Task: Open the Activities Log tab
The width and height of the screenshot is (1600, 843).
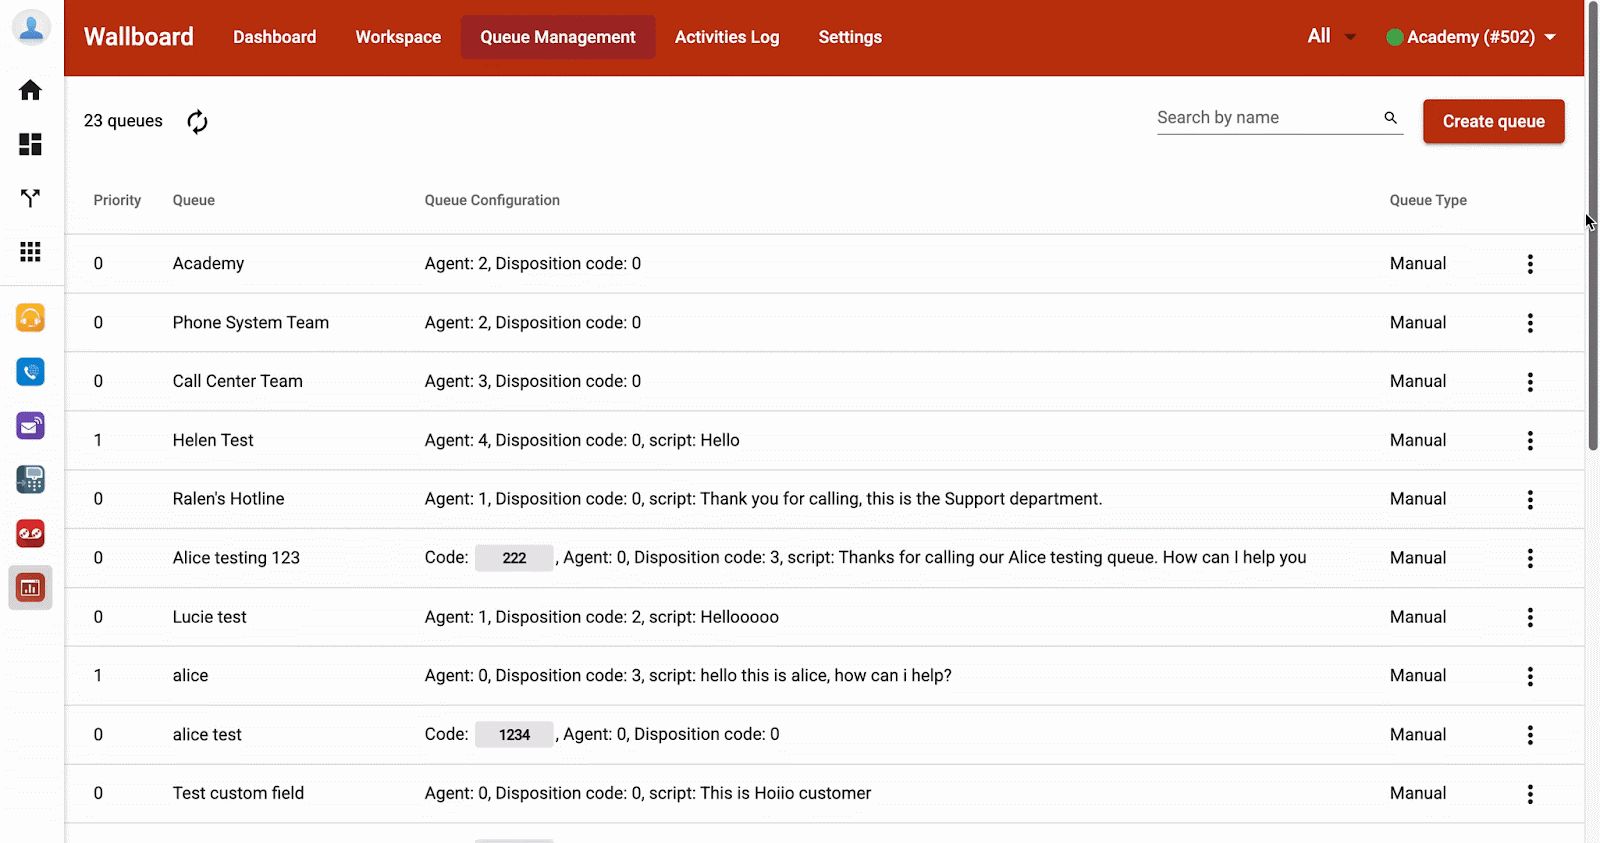Action: pos(727,37)
